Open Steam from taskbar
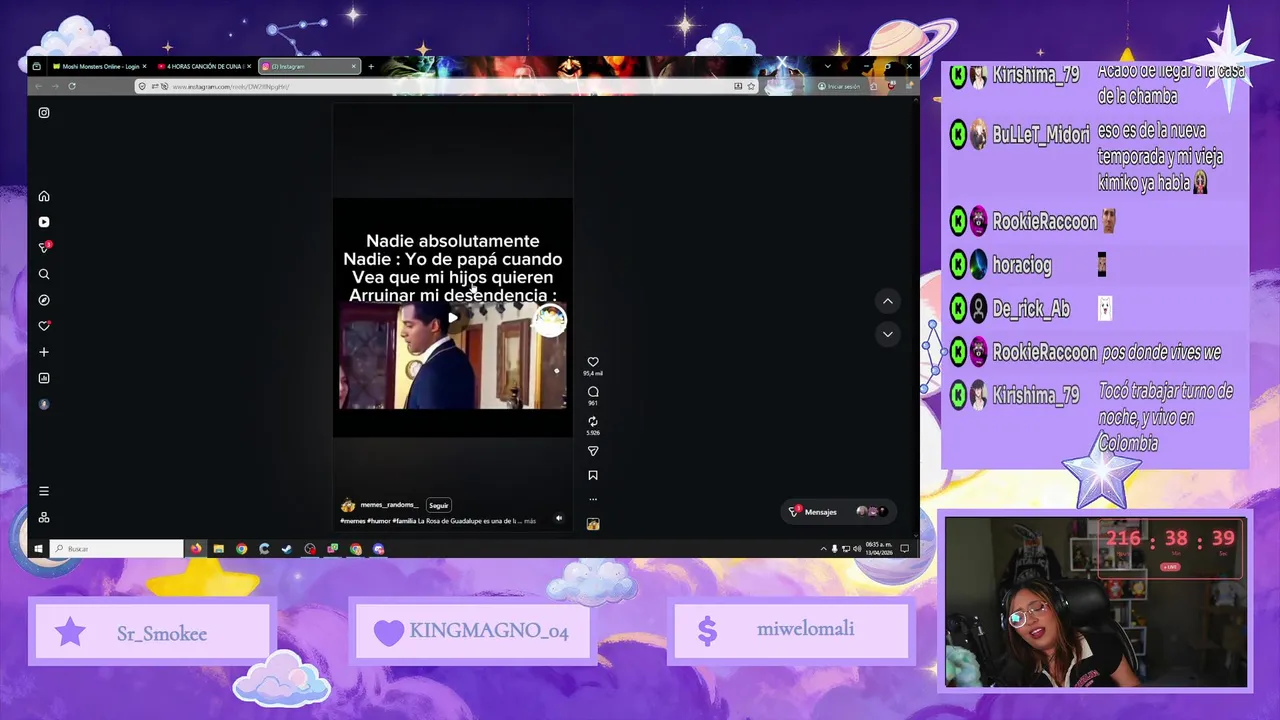This screenshot has height=720, width=1280. click(287, 549)
